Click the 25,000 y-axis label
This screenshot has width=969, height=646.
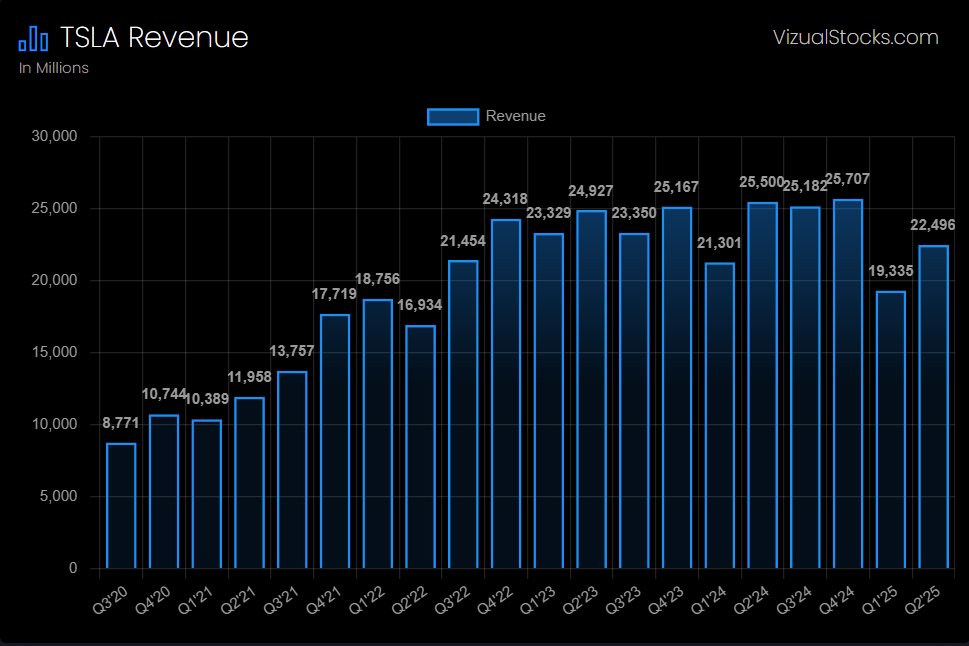click(x=54, y=208)
